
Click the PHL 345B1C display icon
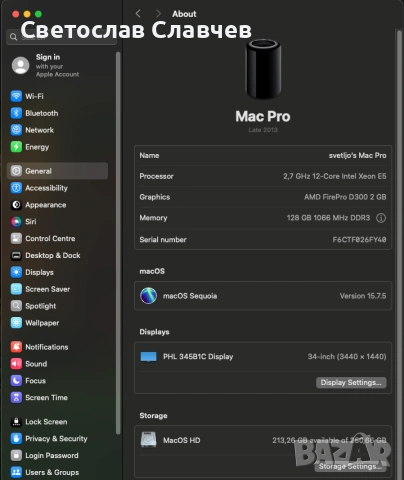pyautogui.click(x=148, y=357)
